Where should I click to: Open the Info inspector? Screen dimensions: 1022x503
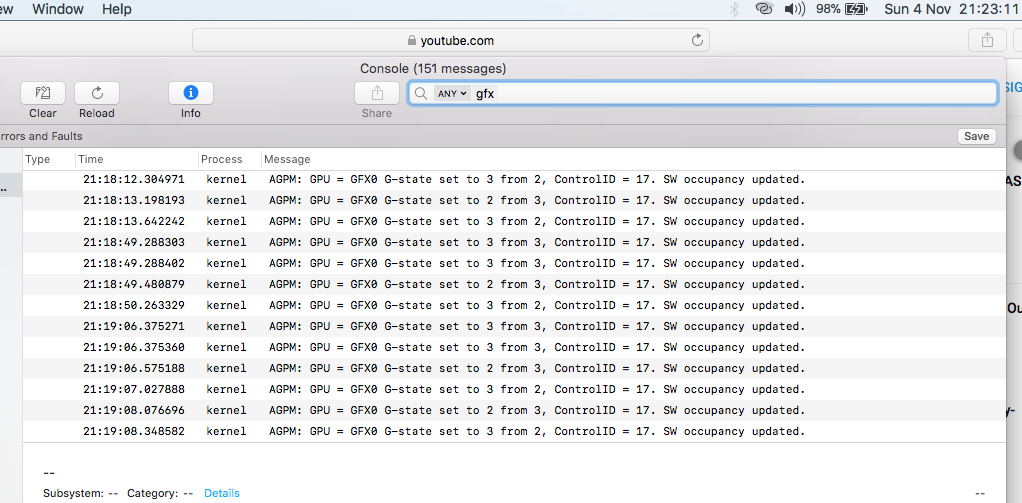pos(190,93)
